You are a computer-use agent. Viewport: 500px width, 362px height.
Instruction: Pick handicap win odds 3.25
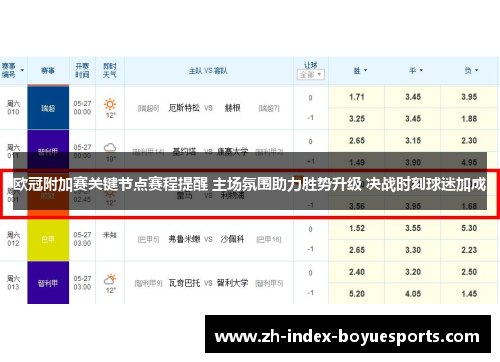[x=357, y=119]
